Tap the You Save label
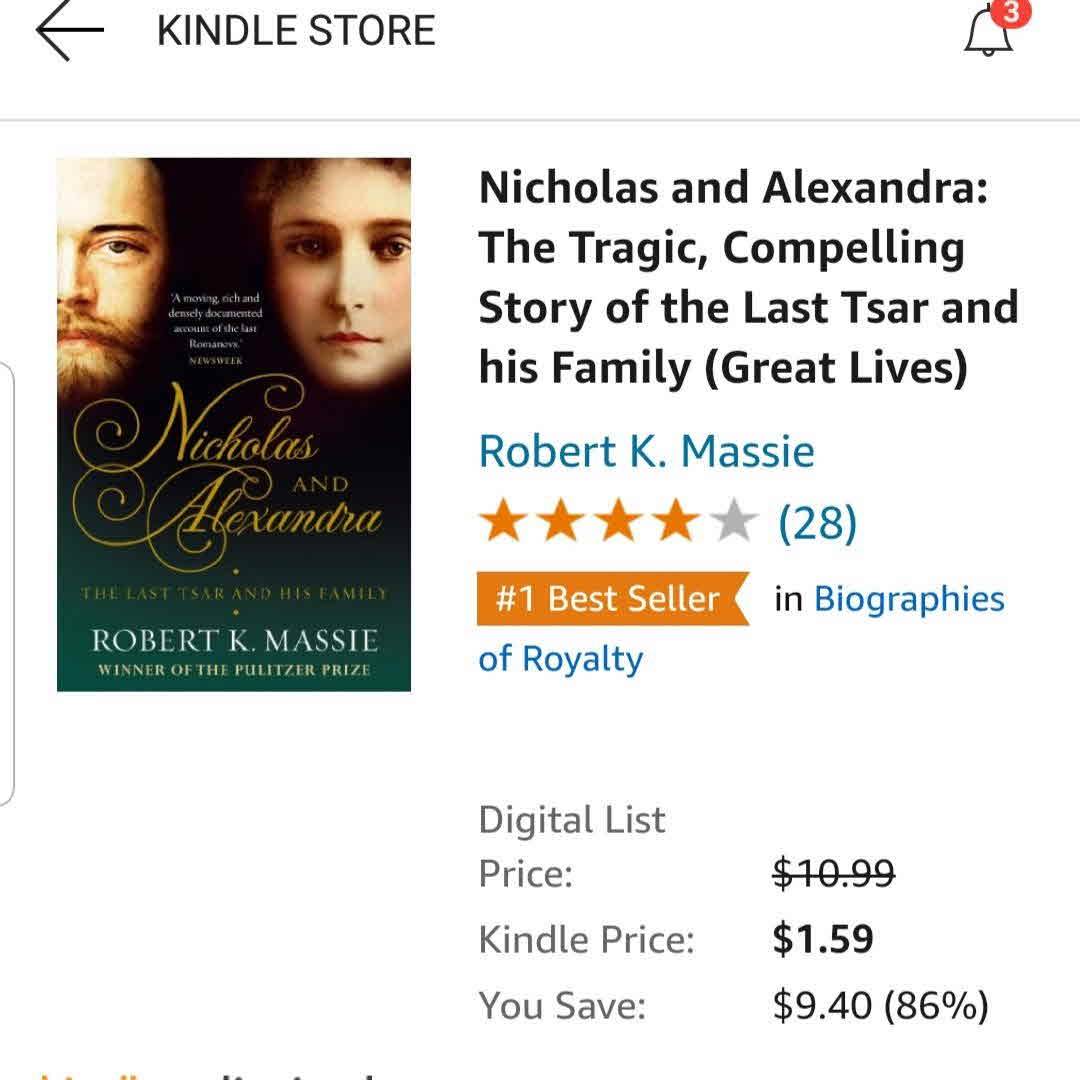Viewport: 1080px width, 1080px height. tap(562, 1005)
